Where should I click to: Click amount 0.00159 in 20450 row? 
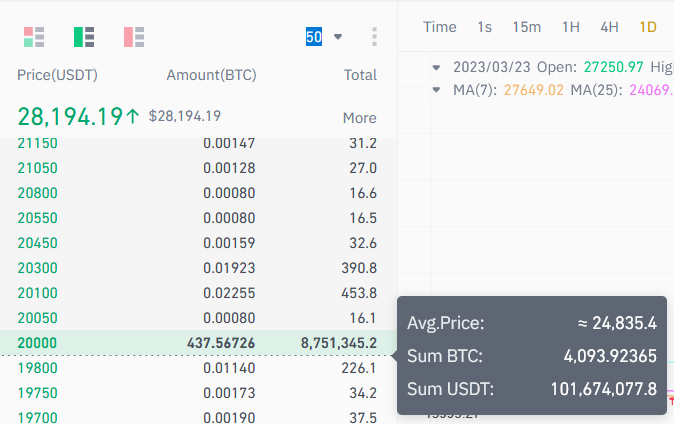229,243
